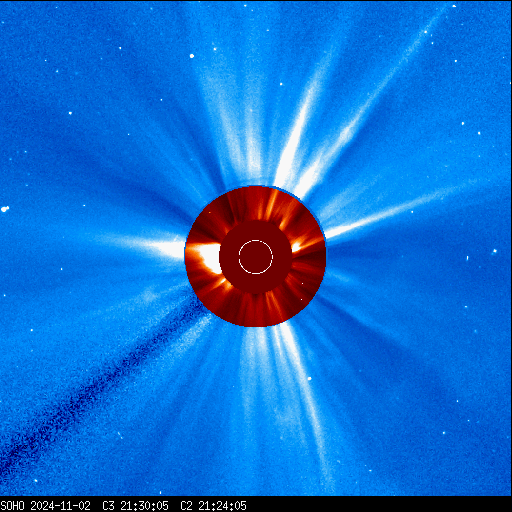Click the C2 21:24:05 timestamp text
The image size is (512, 512).
pos(213,506)
